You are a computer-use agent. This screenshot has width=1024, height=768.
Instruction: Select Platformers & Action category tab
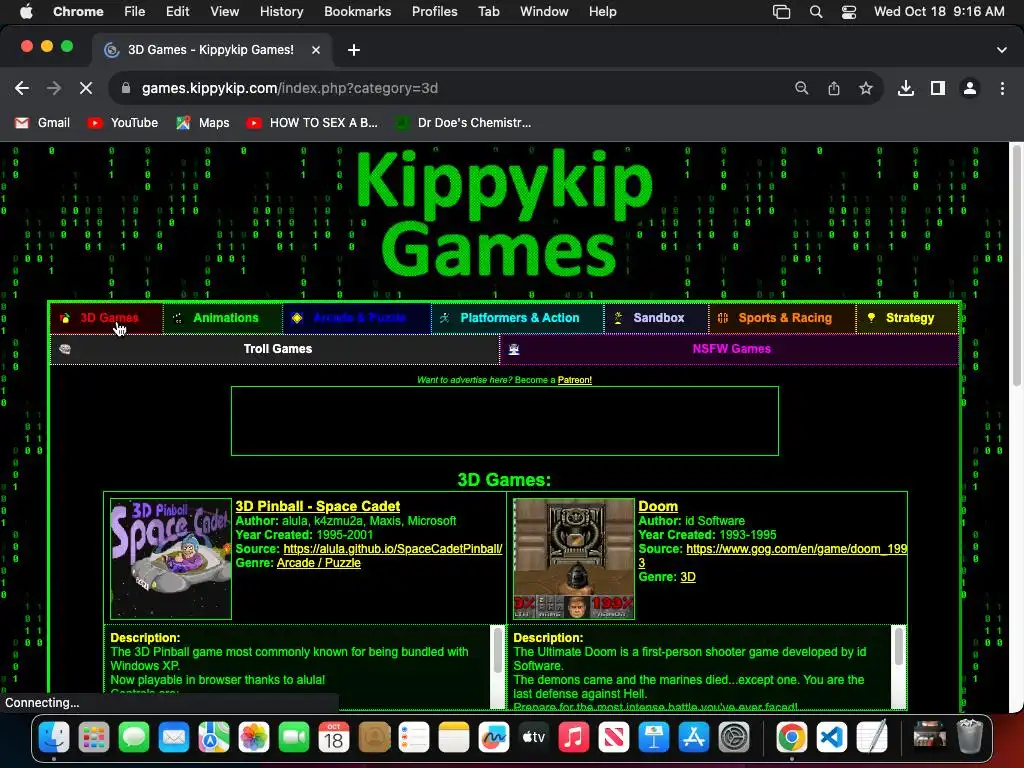click(518, 318)
